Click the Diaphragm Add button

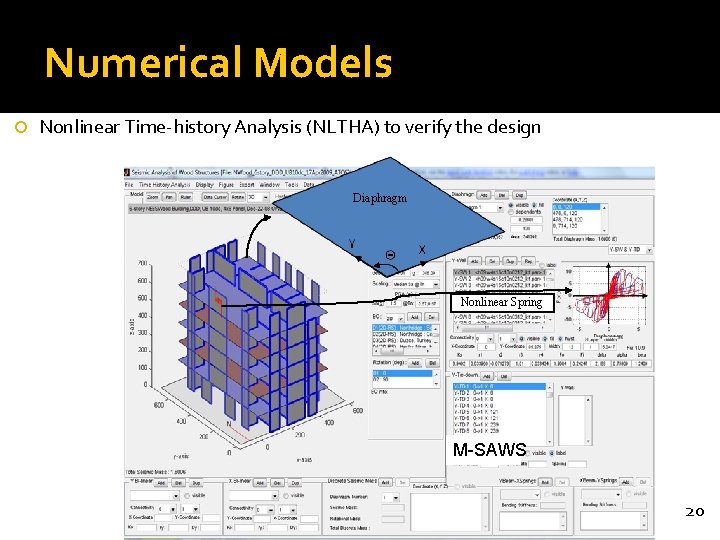(x=484, y=195)
